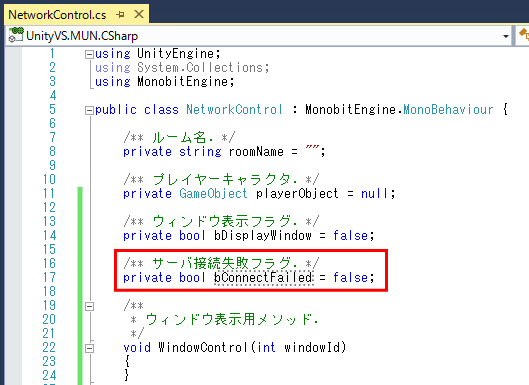Click the UnityVS.MUN.CSharp project icon
Viewport: 529px width, 385px height.
(x=16, y=35)
